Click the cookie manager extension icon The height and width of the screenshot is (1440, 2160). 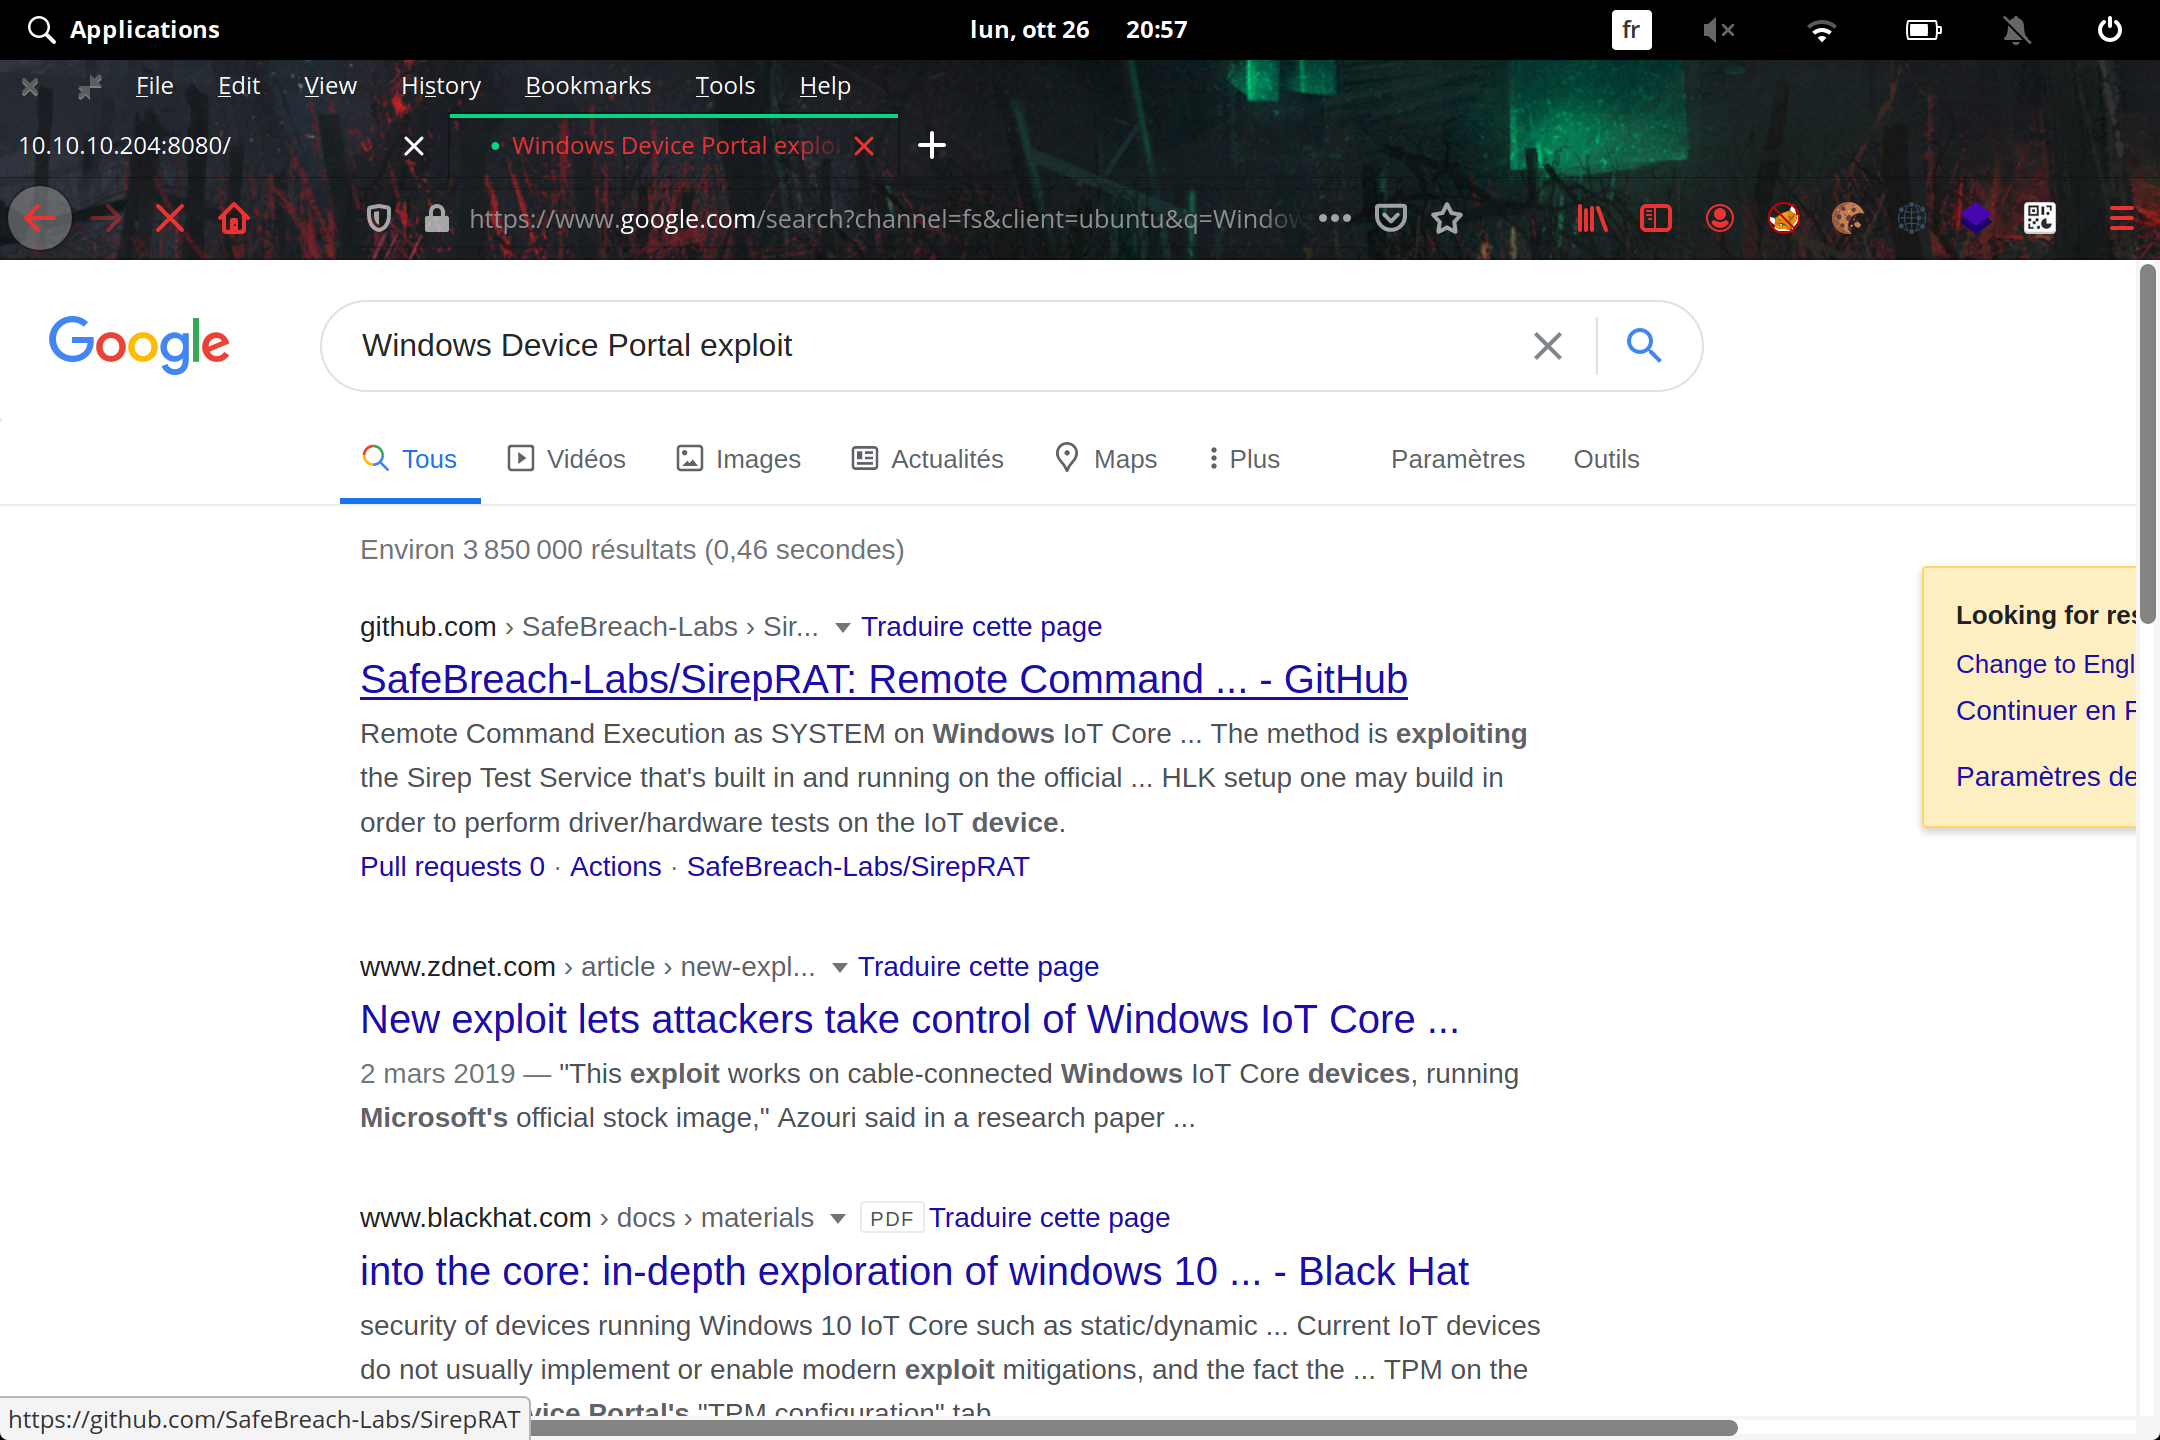(x=1849, y=218)
